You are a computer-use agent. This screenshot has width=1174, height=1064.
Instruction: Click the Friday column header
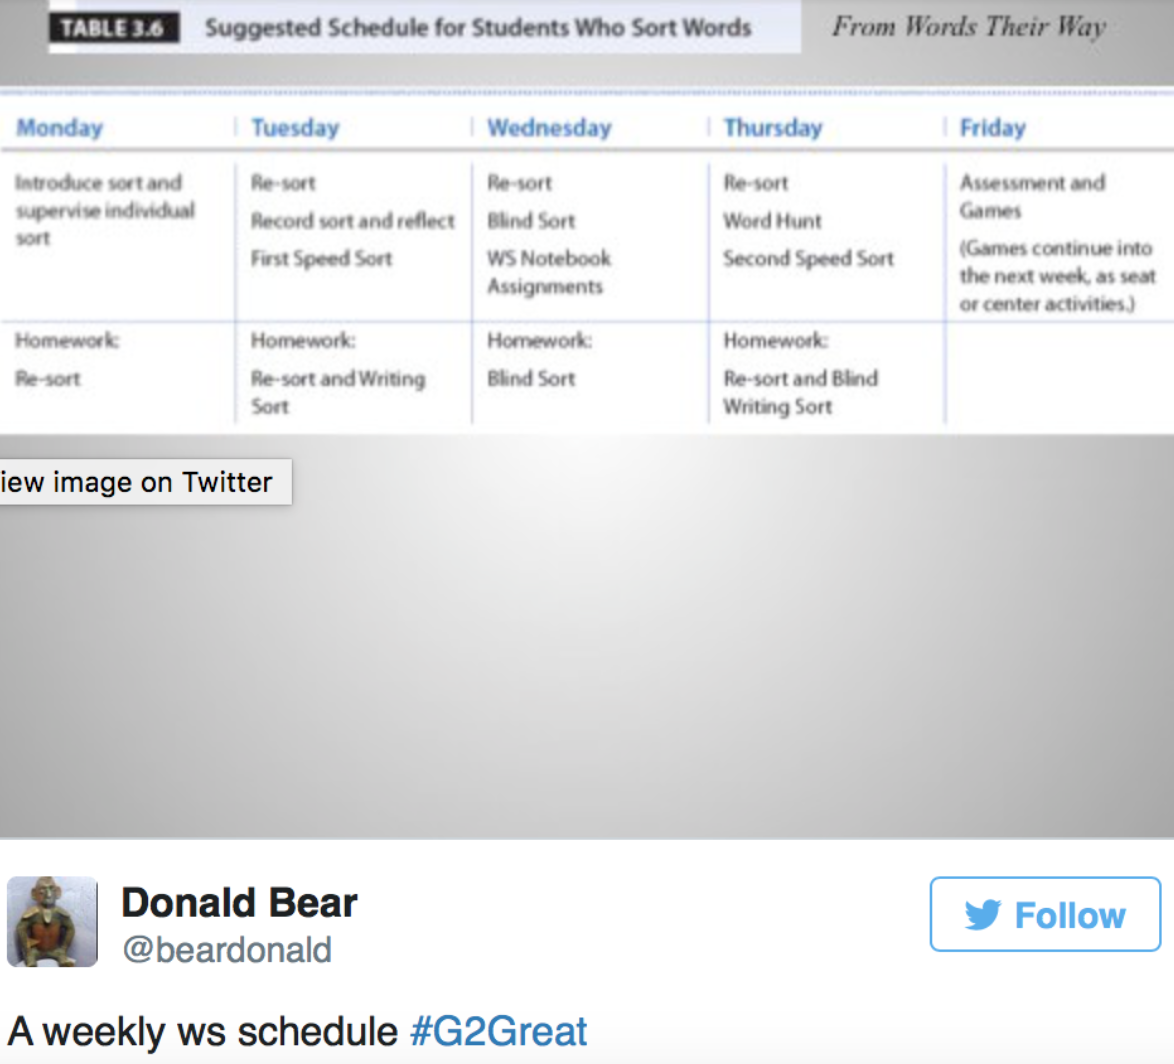pyautogui.click(x=993, y=127)
